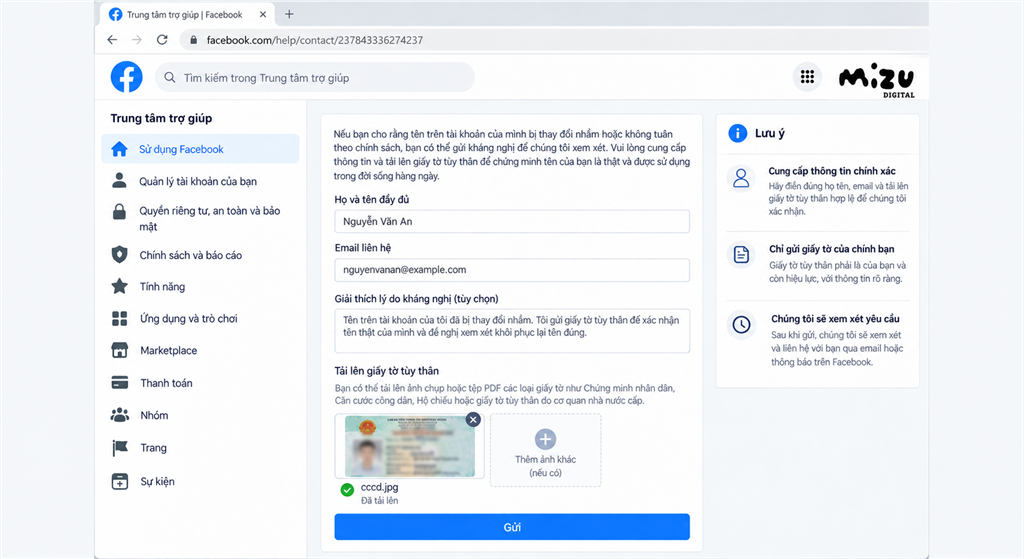Click the Facebook logo in the header
Viewport: 1024px width, 559px height.
click(x=127, y=77)
